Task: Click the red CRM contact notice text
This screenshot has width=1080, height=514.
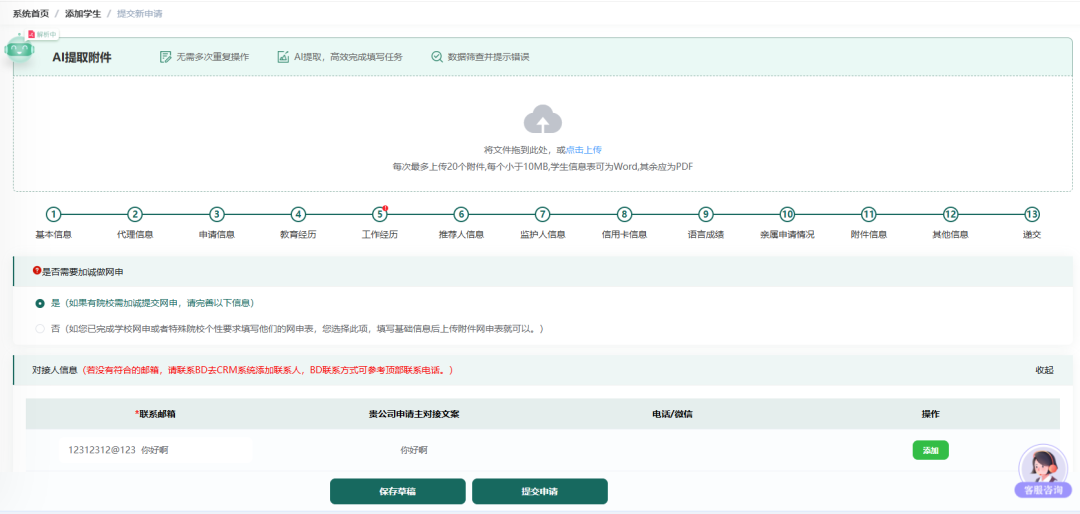Action: click(x=267, y=370)
